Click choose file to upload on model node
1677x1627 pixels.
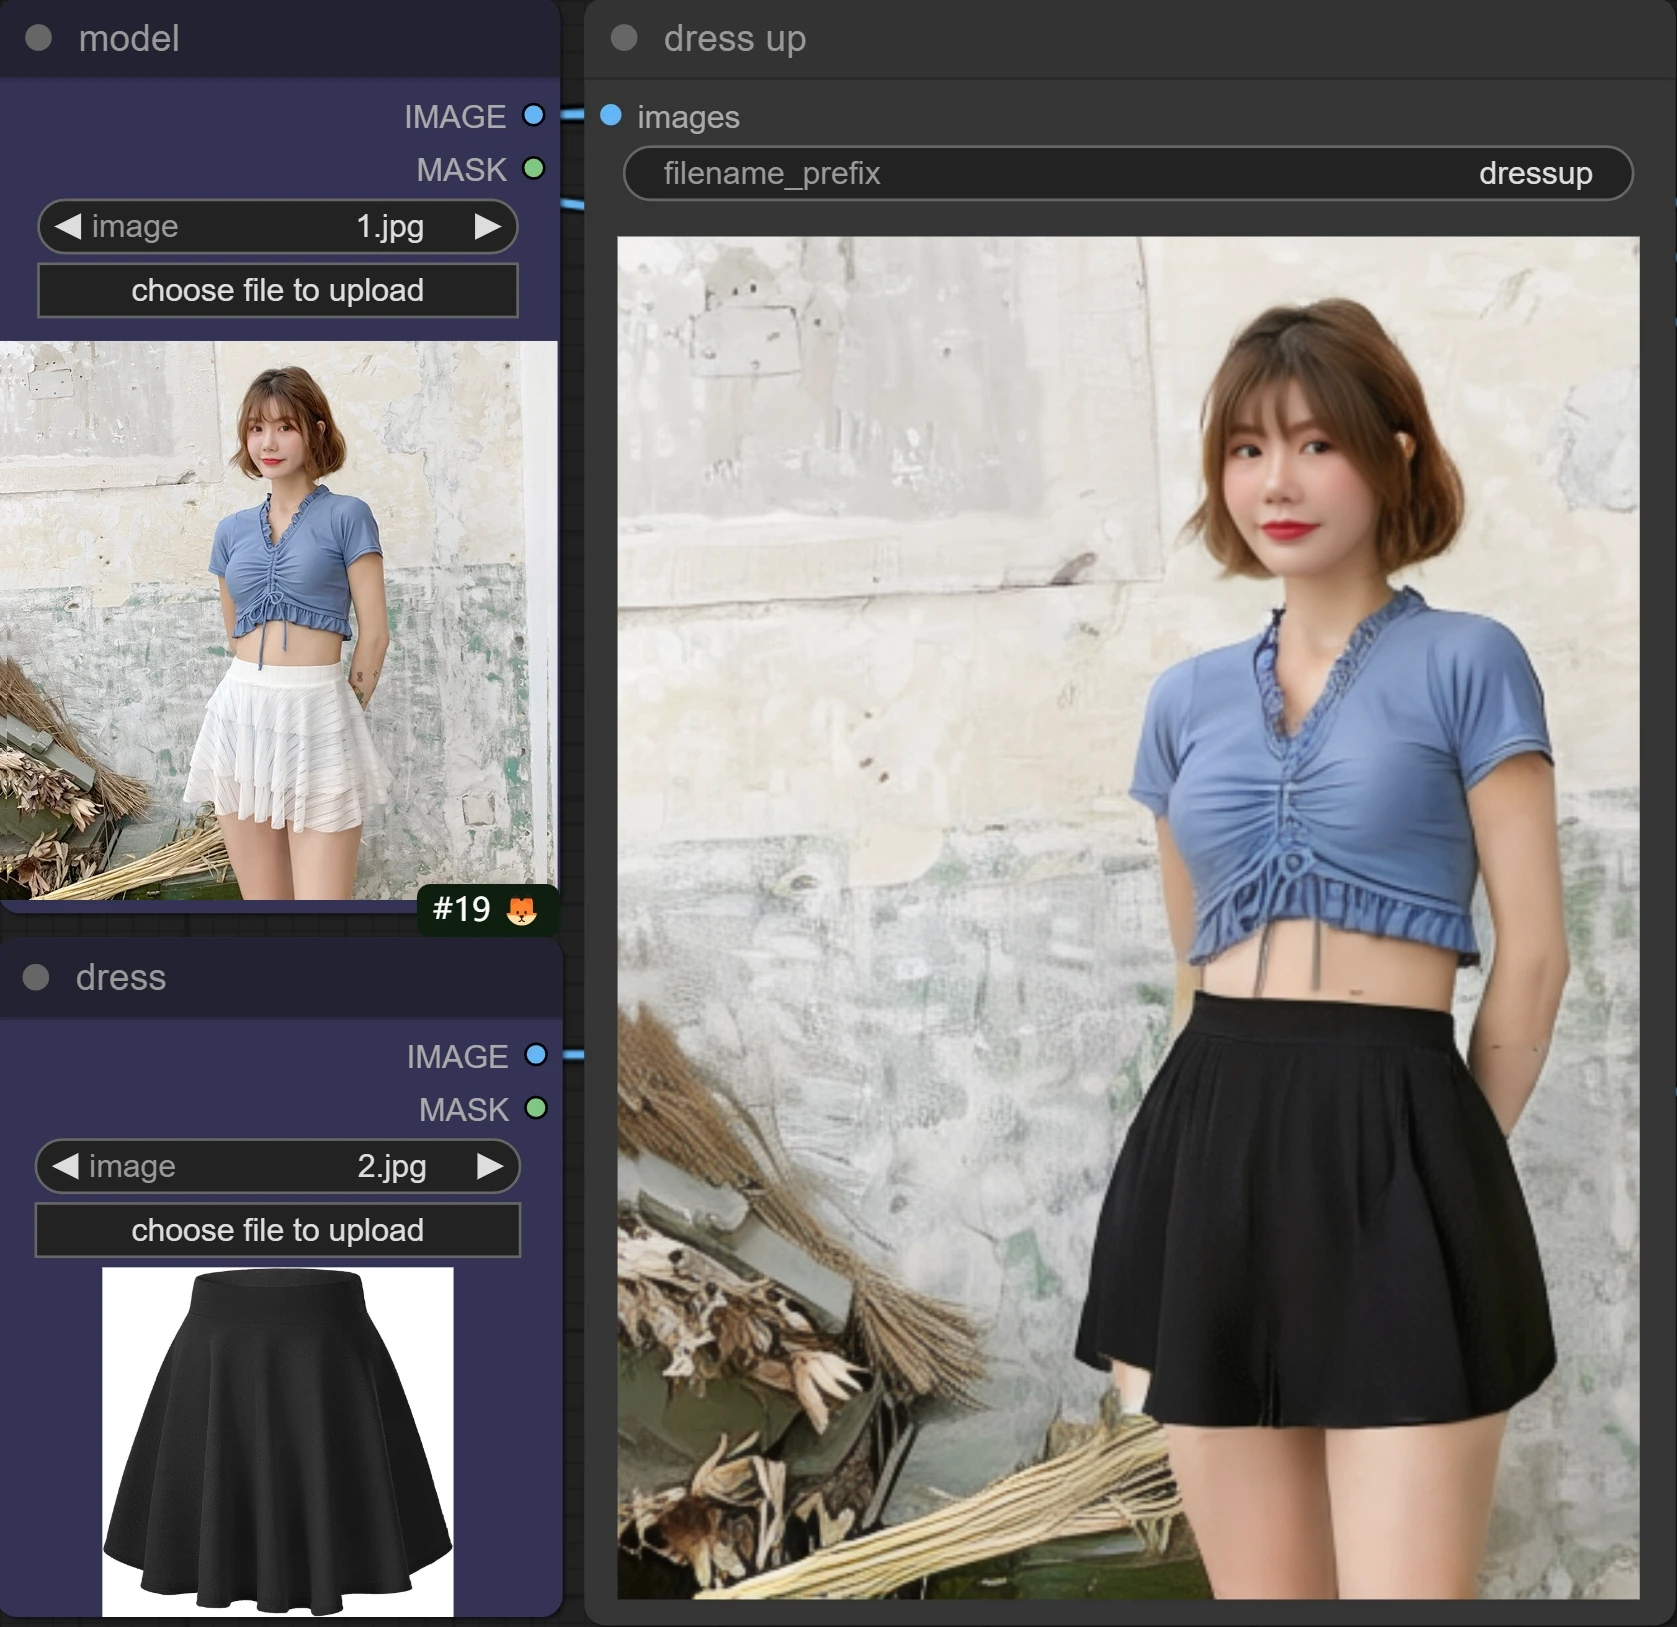277,290
